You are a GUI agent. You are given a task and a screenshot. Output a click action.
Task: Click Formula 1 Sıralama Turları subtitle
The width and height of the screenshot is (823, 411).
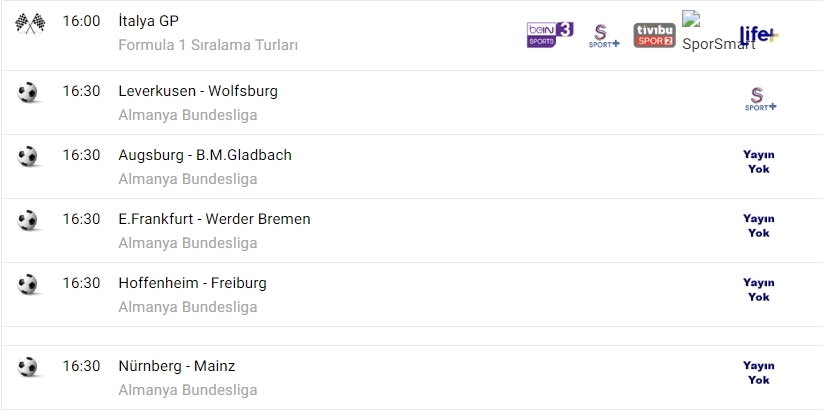point(208,45)
